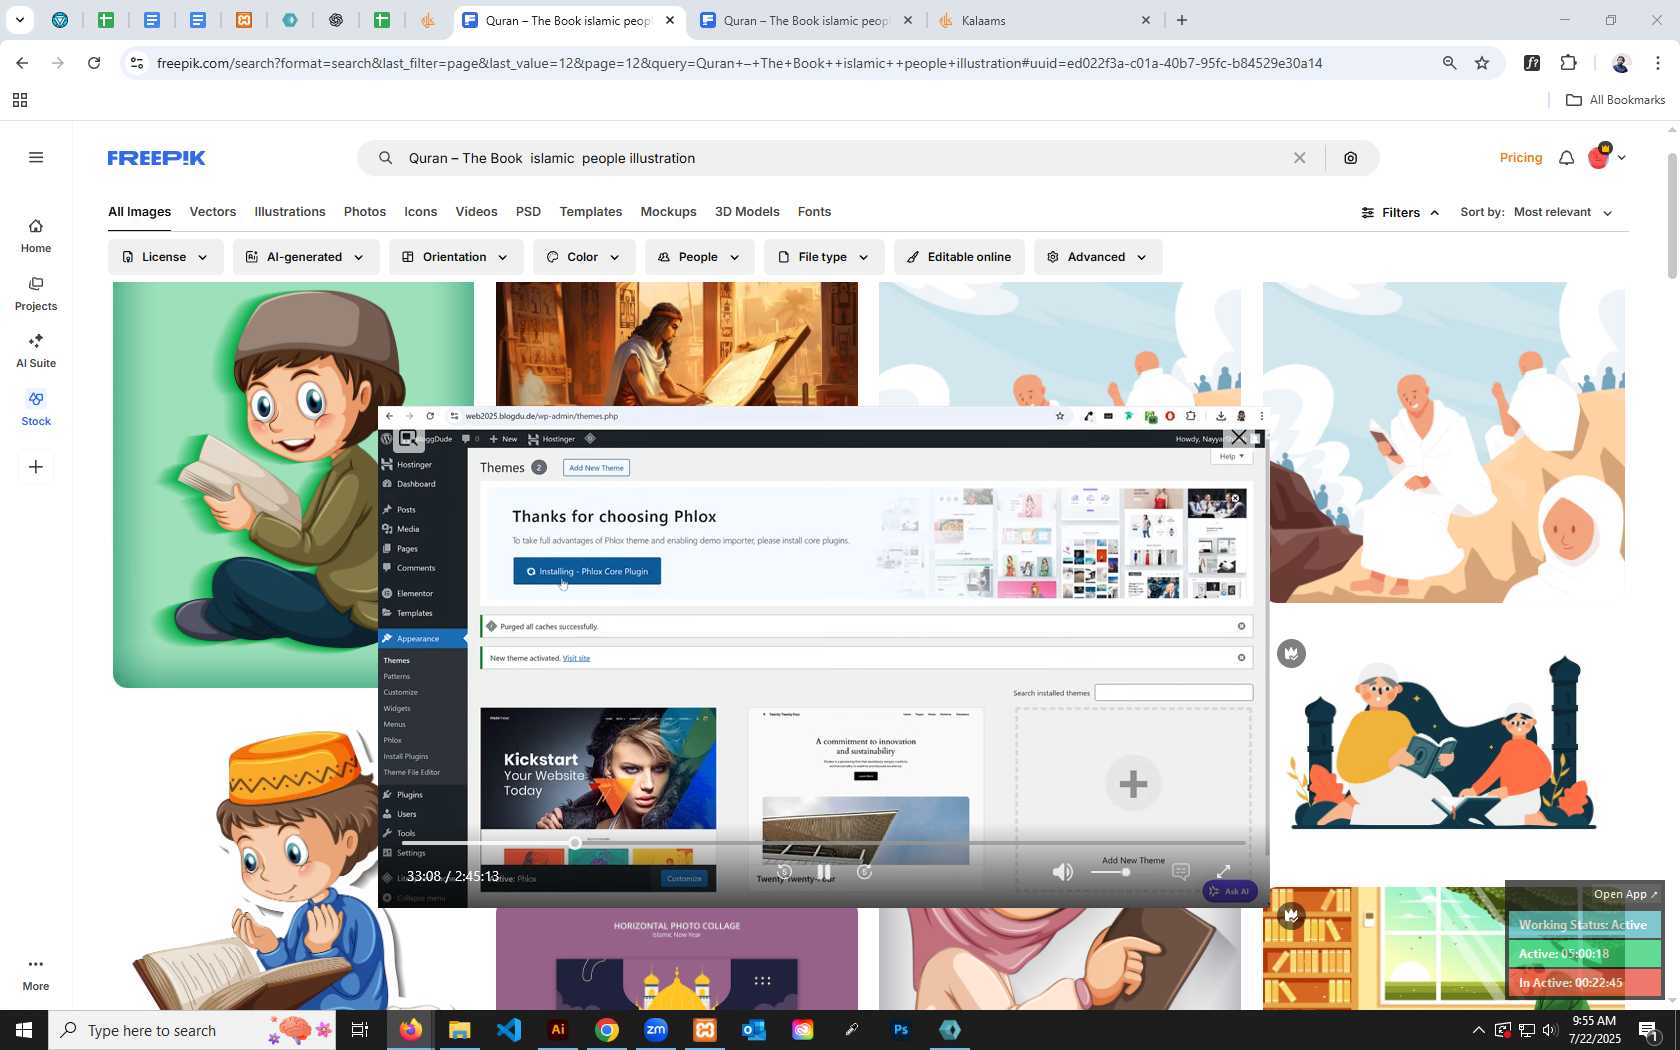Rewind the video a few seconds

click(785, 872)
